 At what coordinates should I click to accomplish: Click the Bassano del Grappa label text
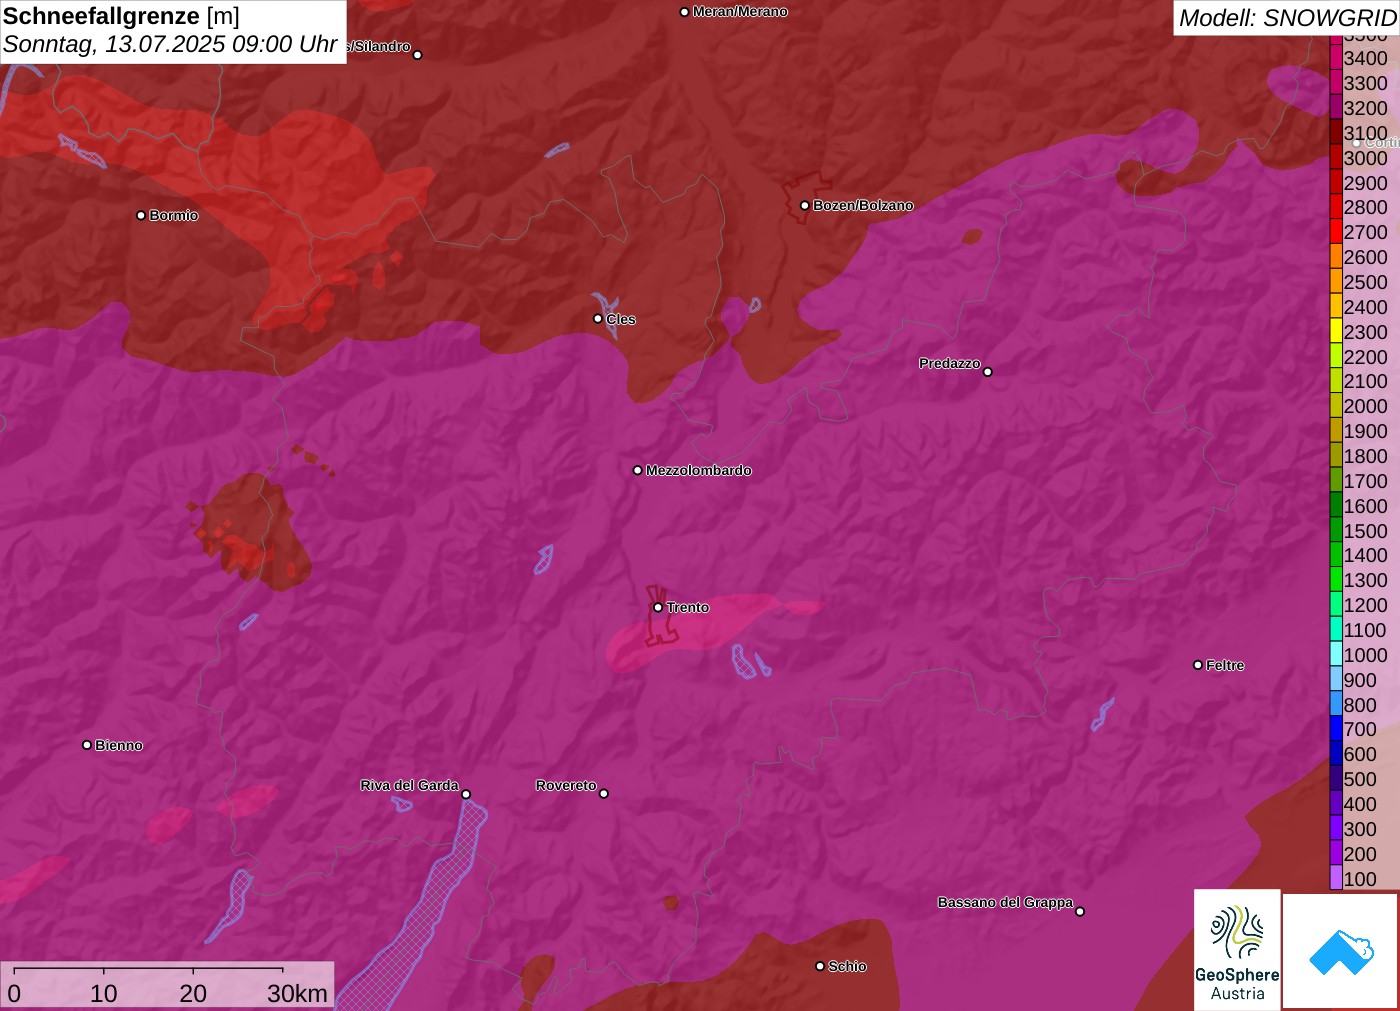pos(1005,902)
